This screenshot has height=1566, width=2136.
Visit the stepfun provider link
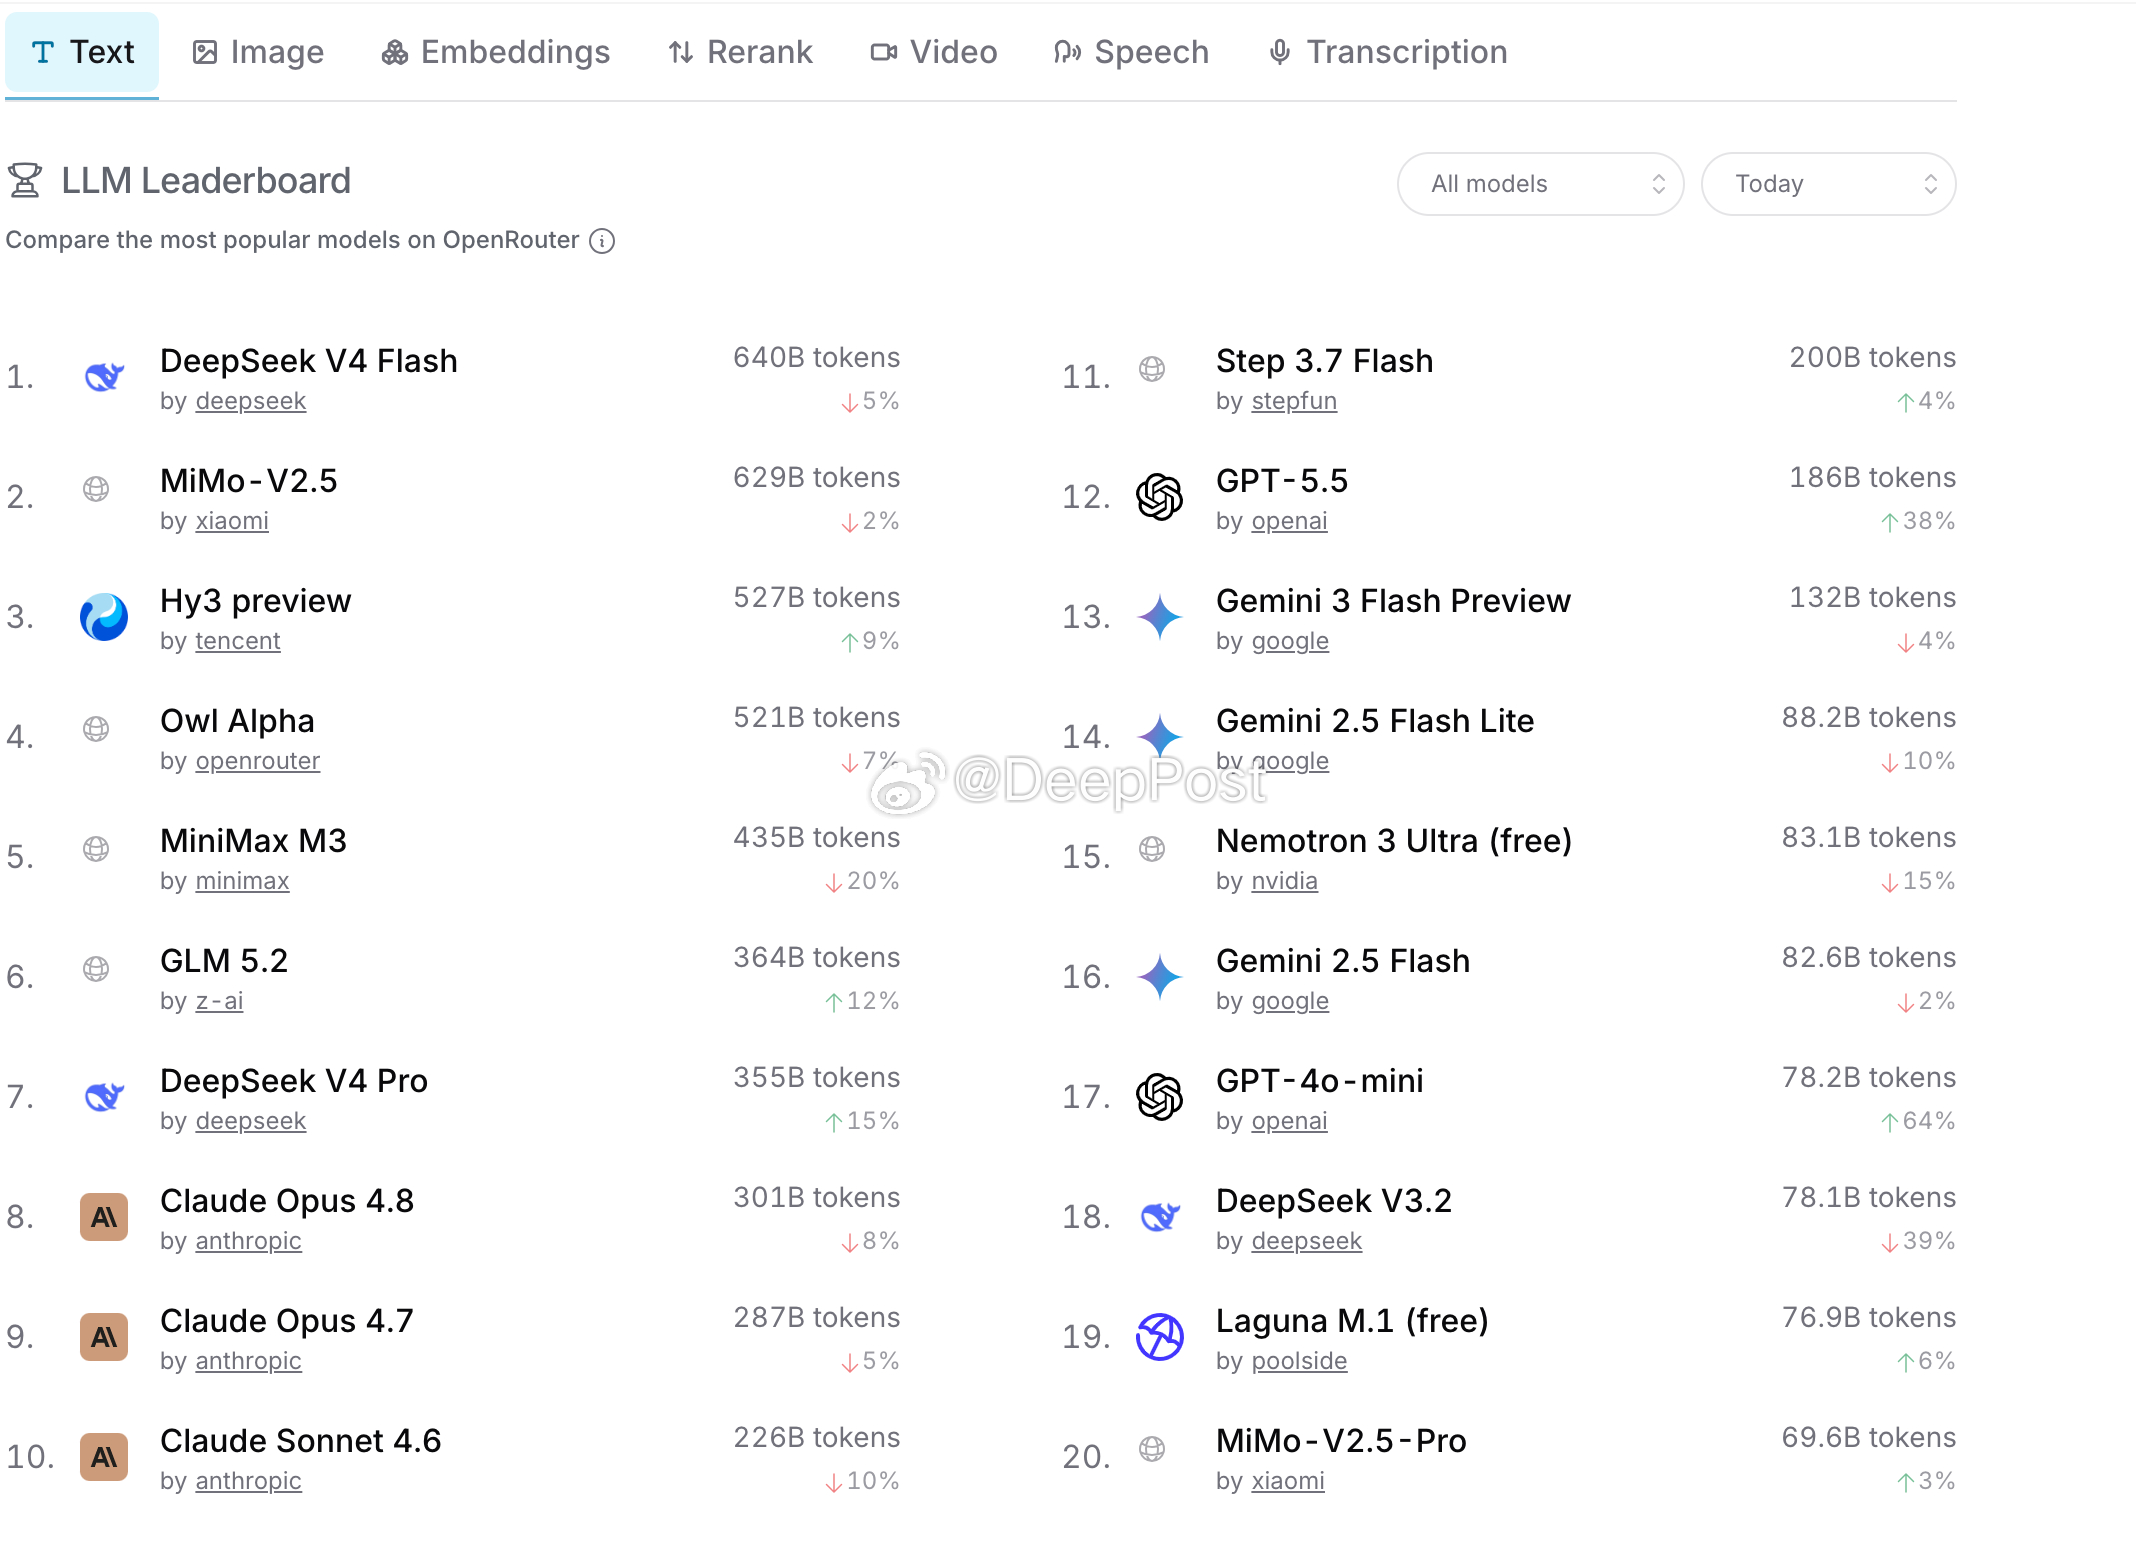click(x=1294, y=401)
